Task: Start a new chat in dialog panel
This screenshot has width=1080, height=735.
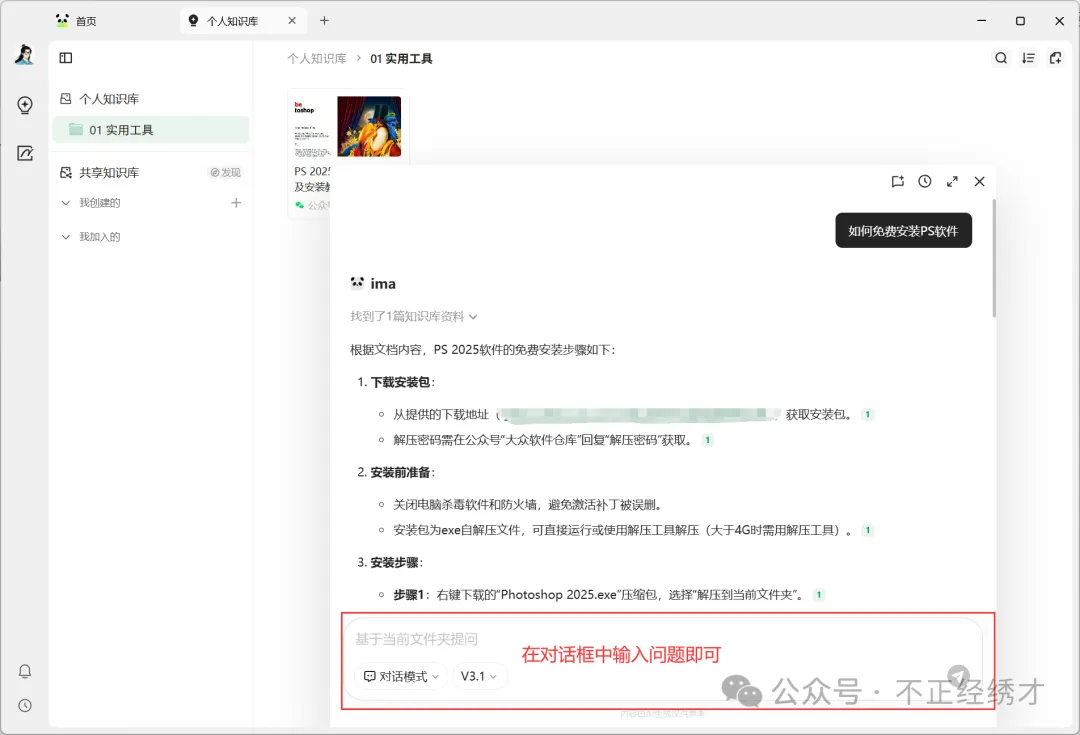Action: coord(897,181)
